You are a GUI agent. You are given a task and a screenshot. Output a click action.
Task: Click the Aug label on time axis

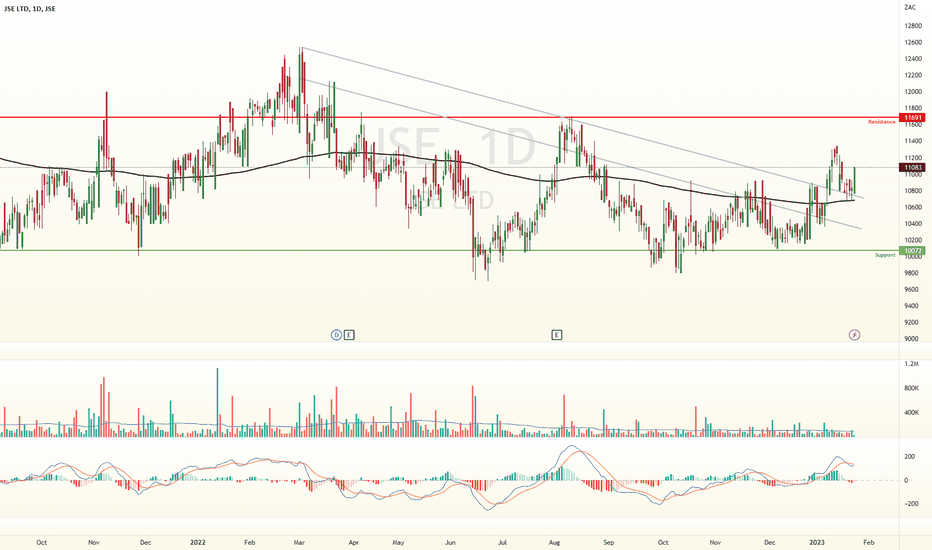[555, 542]
